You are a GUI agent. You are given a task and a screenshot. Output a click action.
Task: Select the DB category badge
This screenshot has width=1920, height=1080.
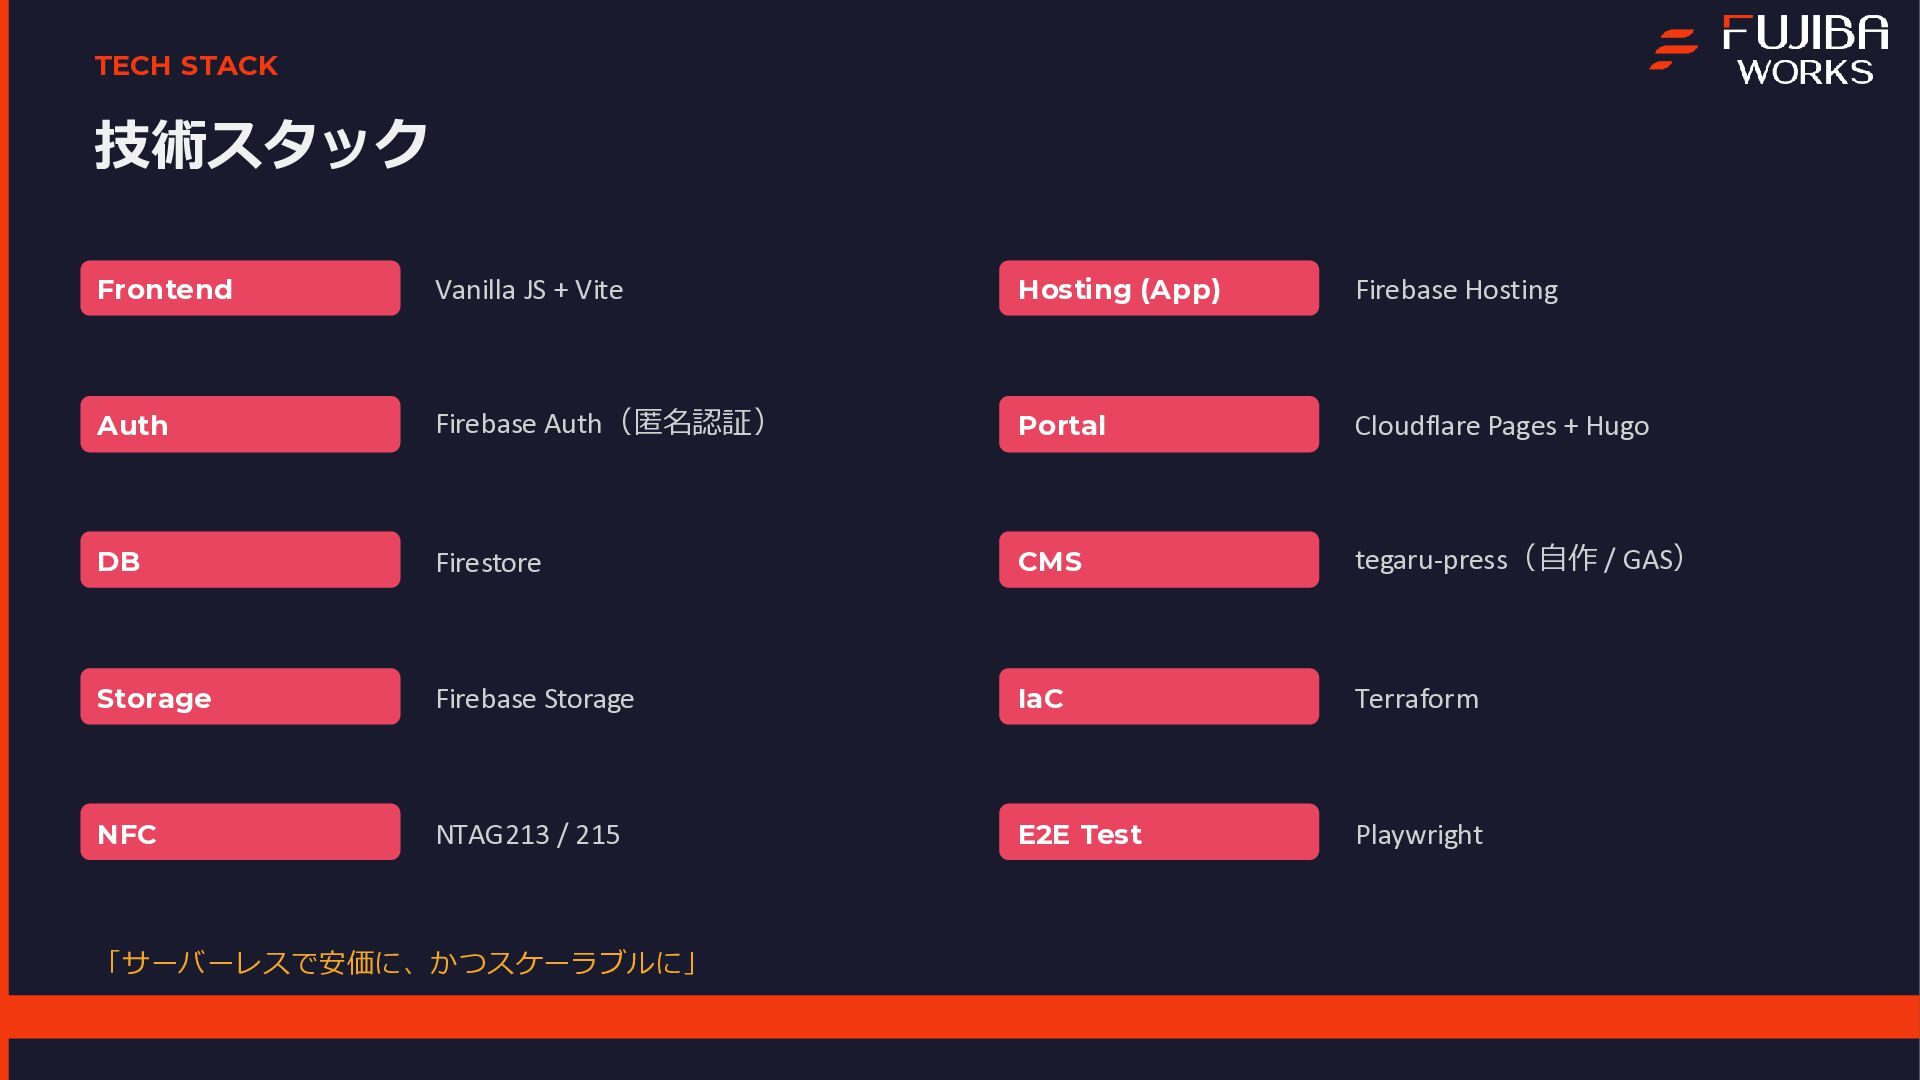pos(240,560)
